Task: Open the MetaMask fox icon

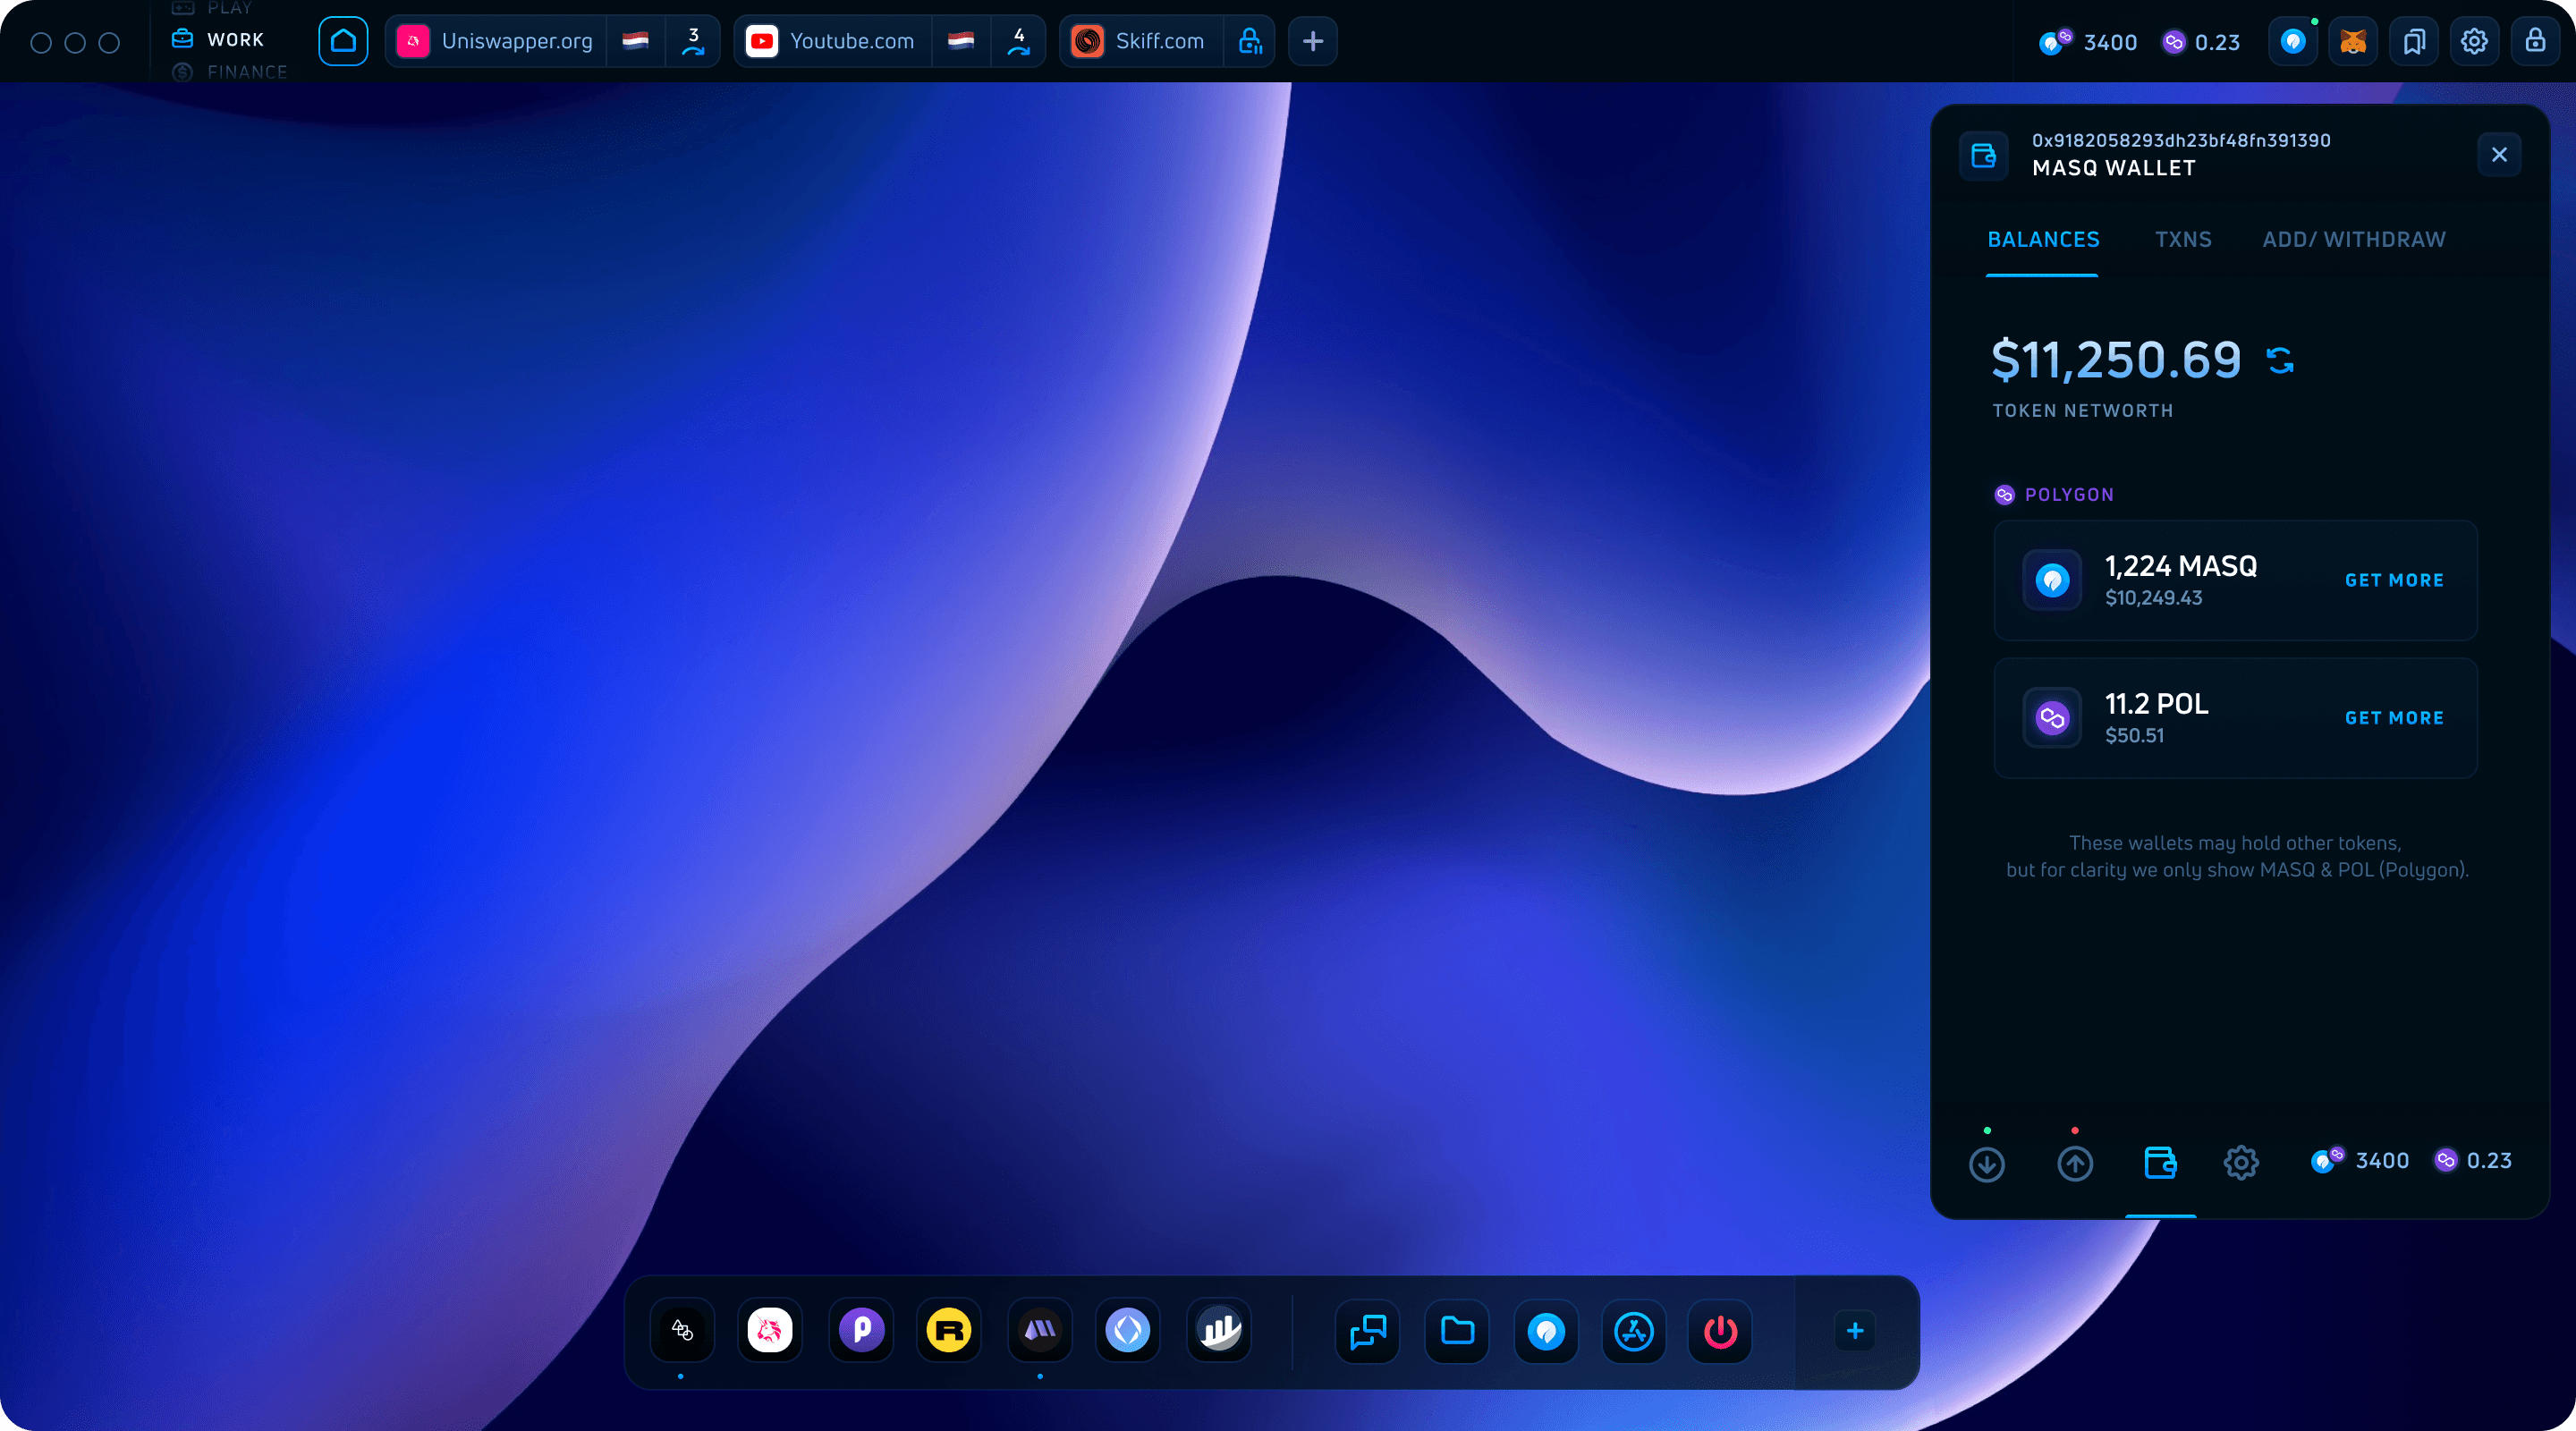Action: tap(2353, 41)
